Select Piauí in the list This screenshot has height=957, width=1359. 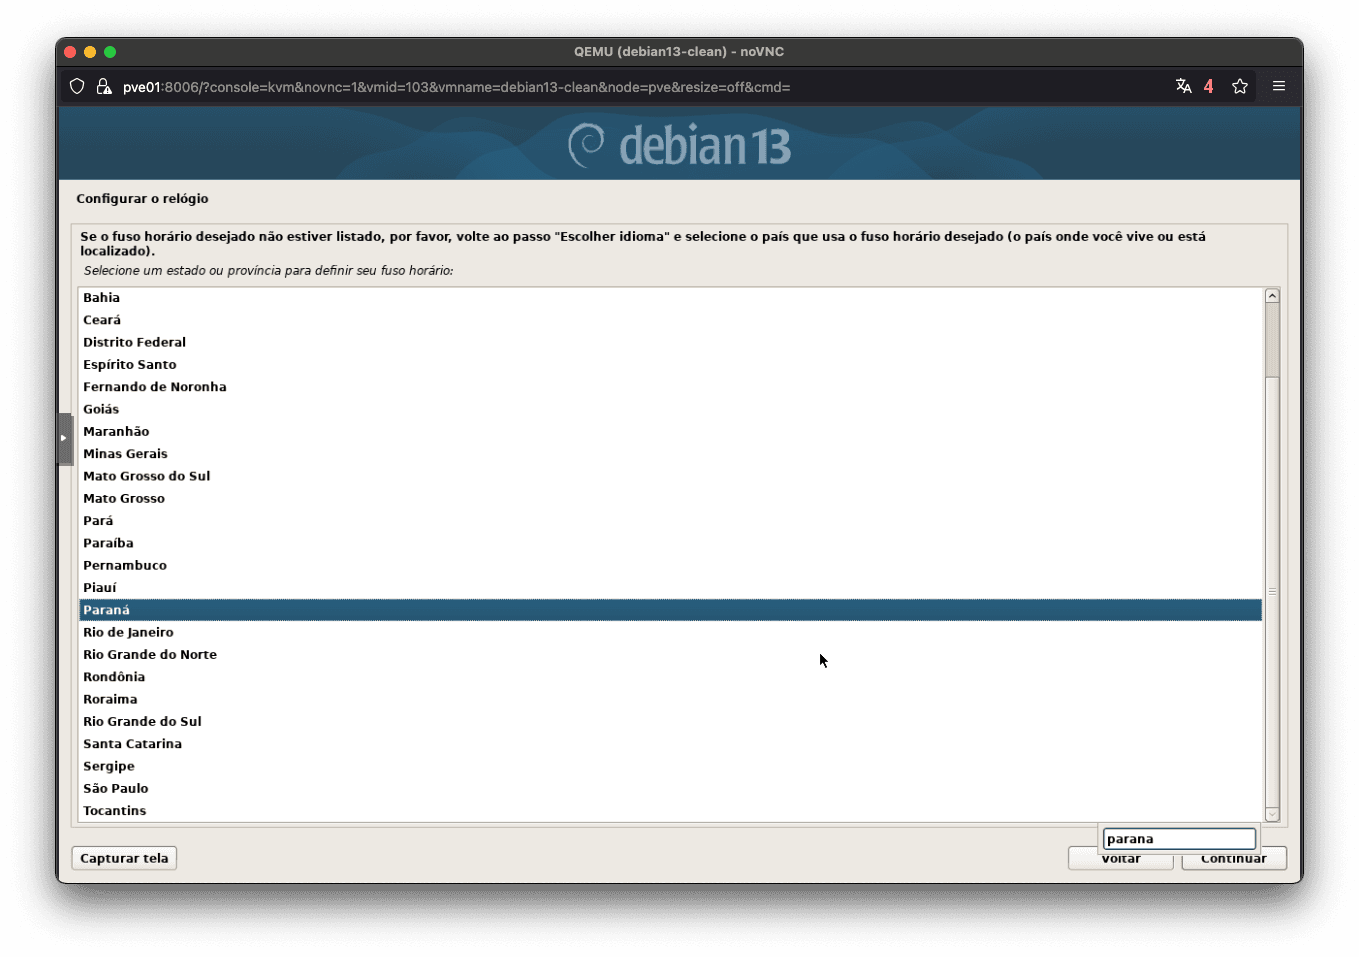pyautogui.click(x=670, y=588)
